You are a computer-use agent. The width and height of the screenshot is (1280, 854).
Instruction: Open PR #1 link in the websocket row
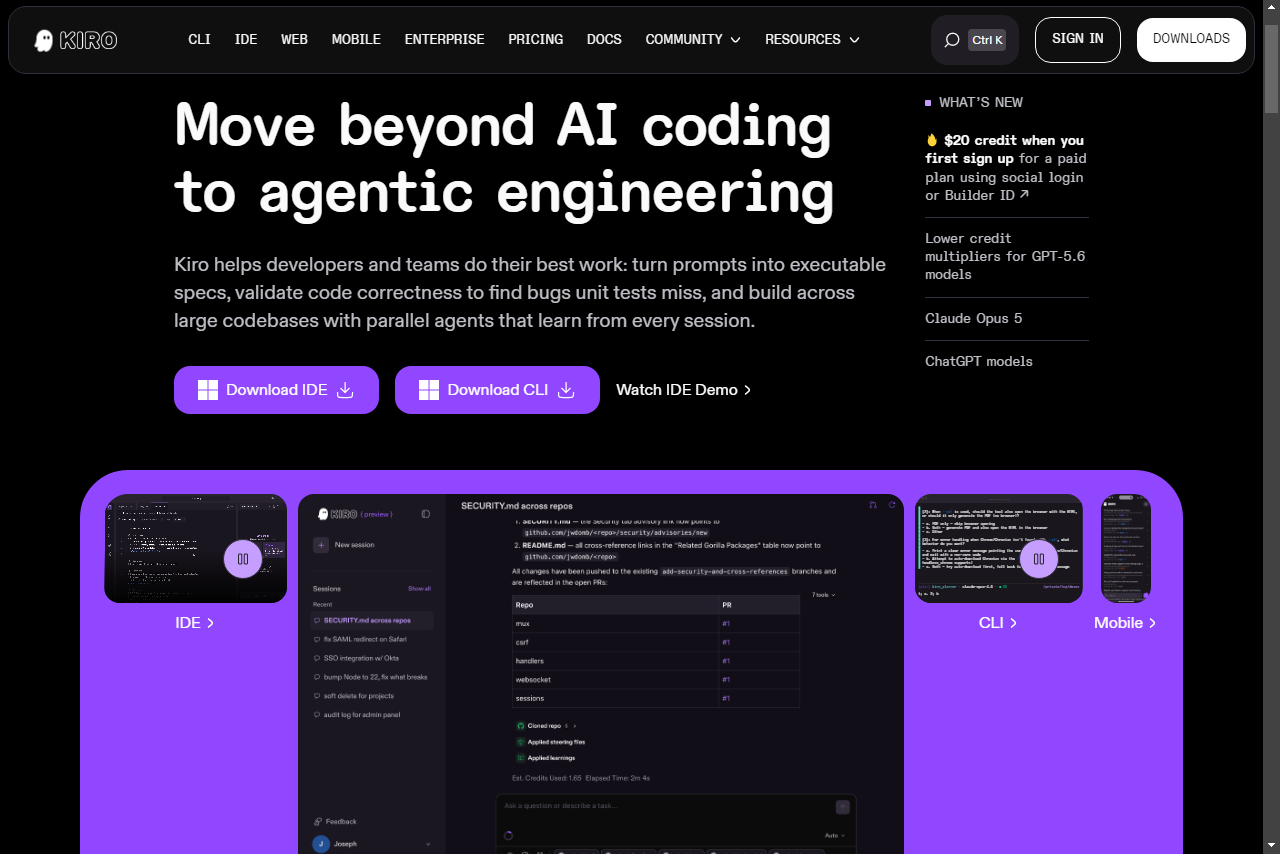pyautogui.click(x=726, y=680)
